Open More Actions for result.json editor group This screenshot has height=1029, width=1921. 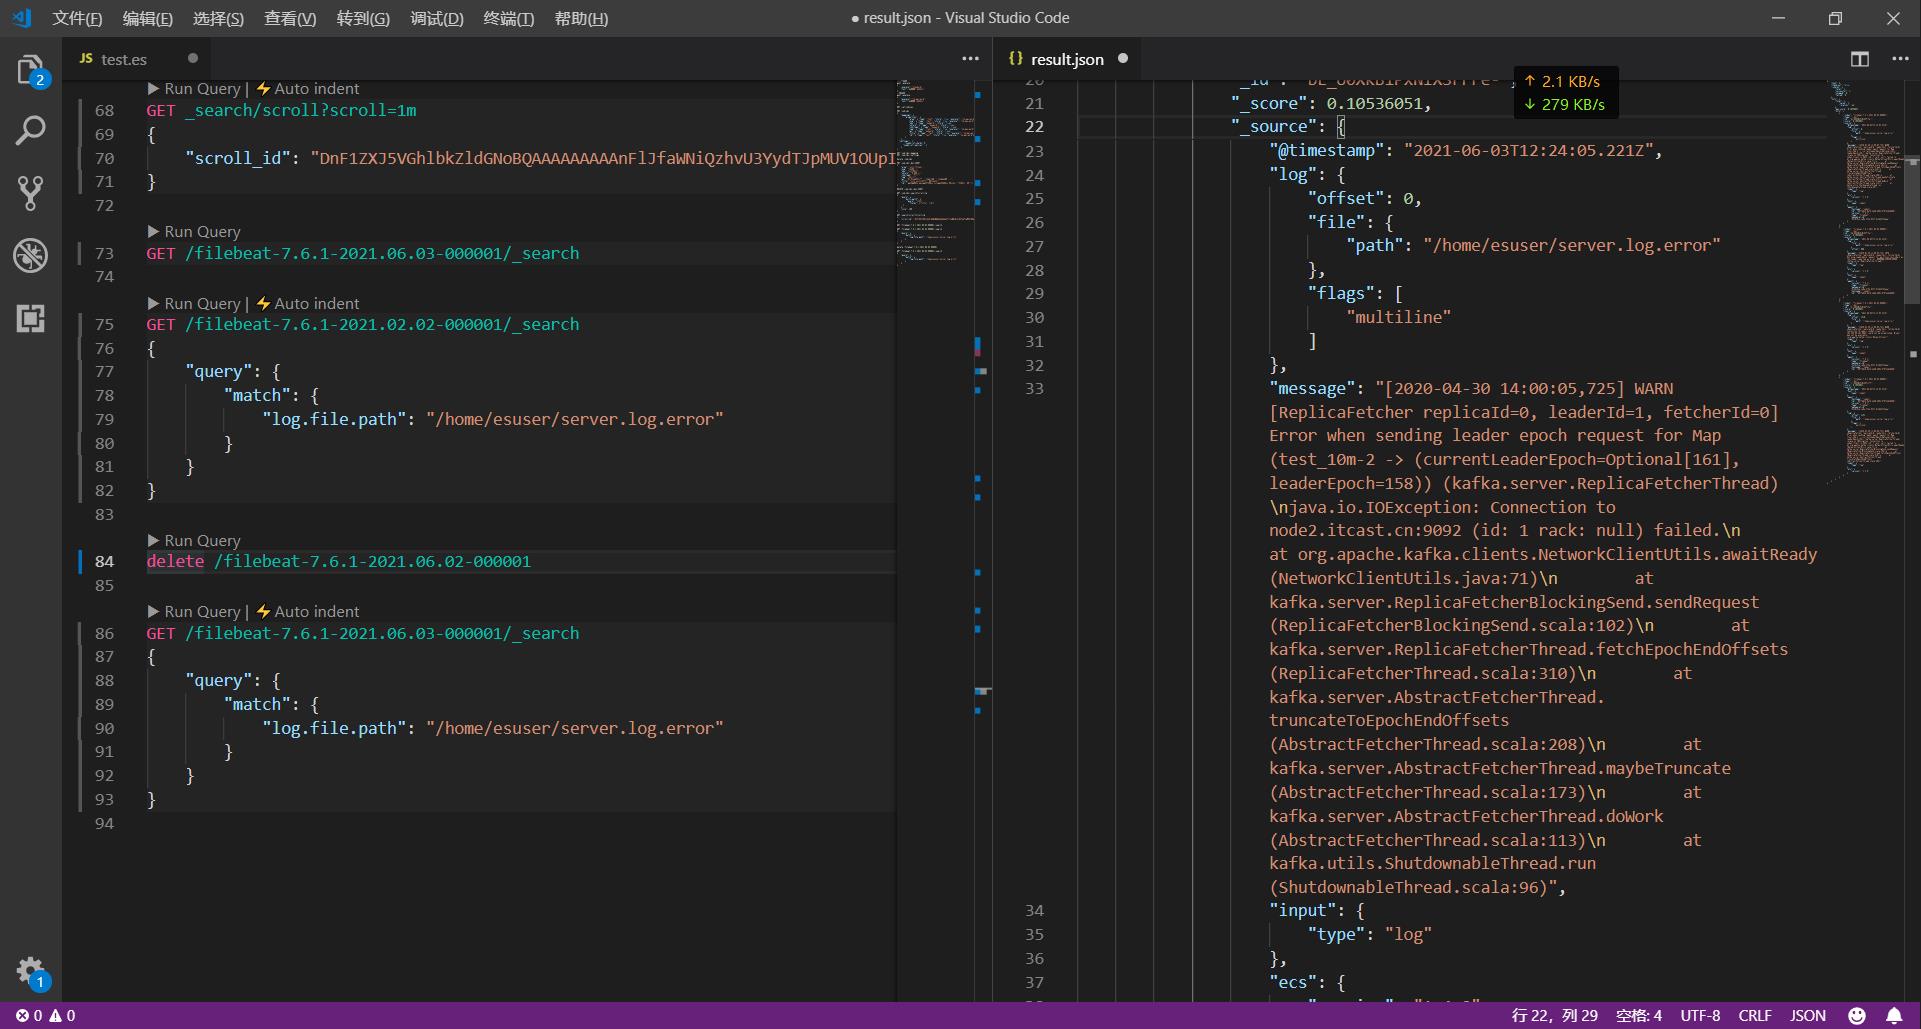click(x=1900, y=59)
